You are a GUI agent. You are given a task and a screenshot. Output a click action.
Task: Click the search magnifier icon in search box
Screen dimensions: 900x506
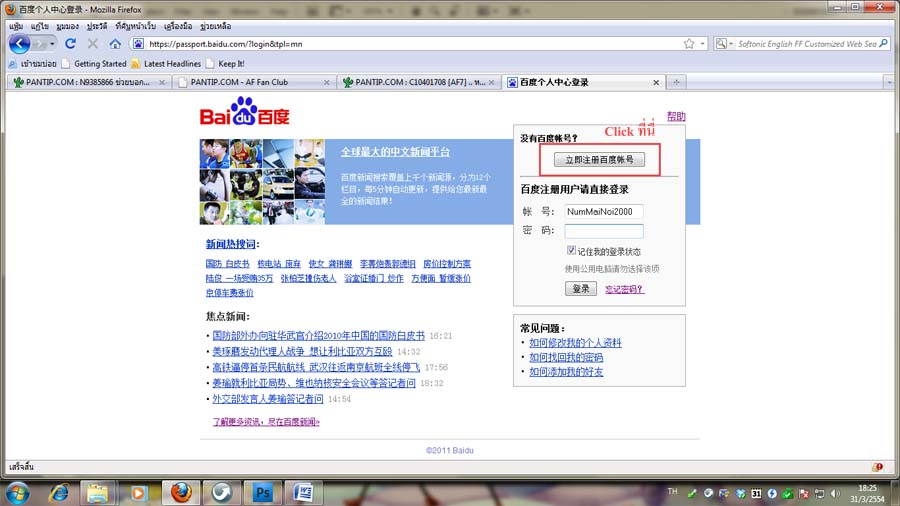pos(883,43)
